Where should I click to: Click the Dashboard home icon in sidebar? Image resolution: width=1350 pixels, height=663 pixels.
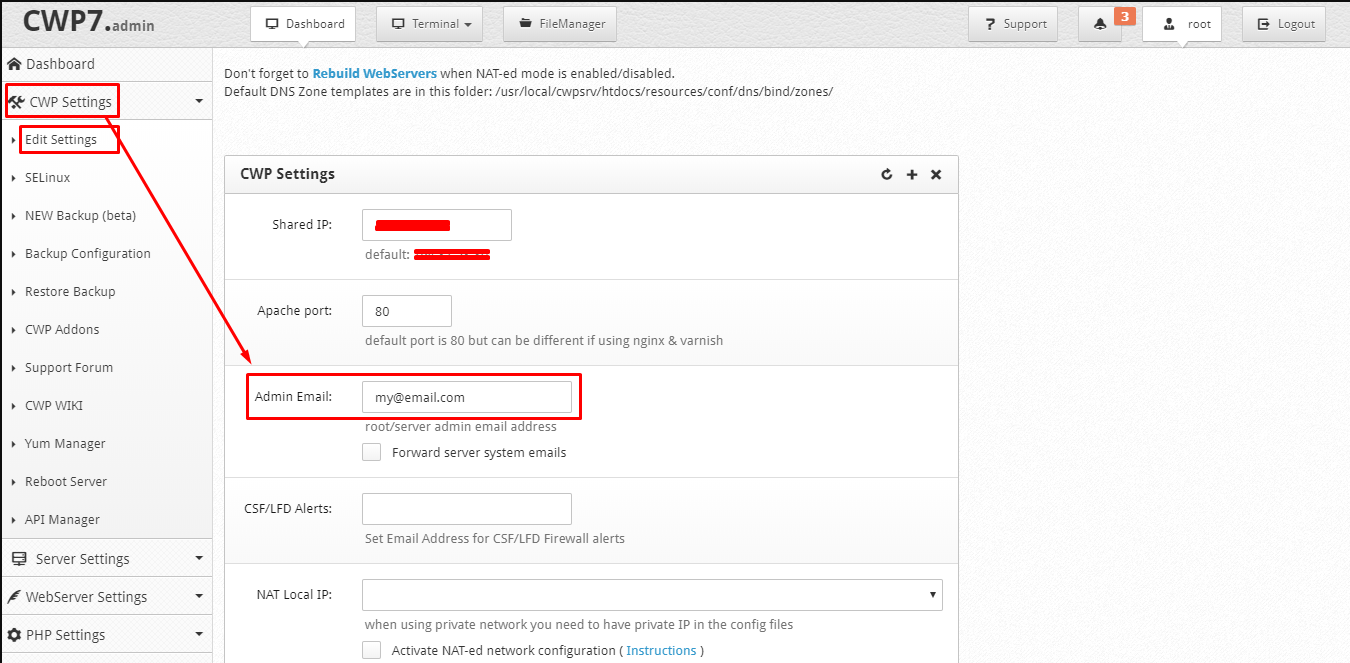point(14,64)
